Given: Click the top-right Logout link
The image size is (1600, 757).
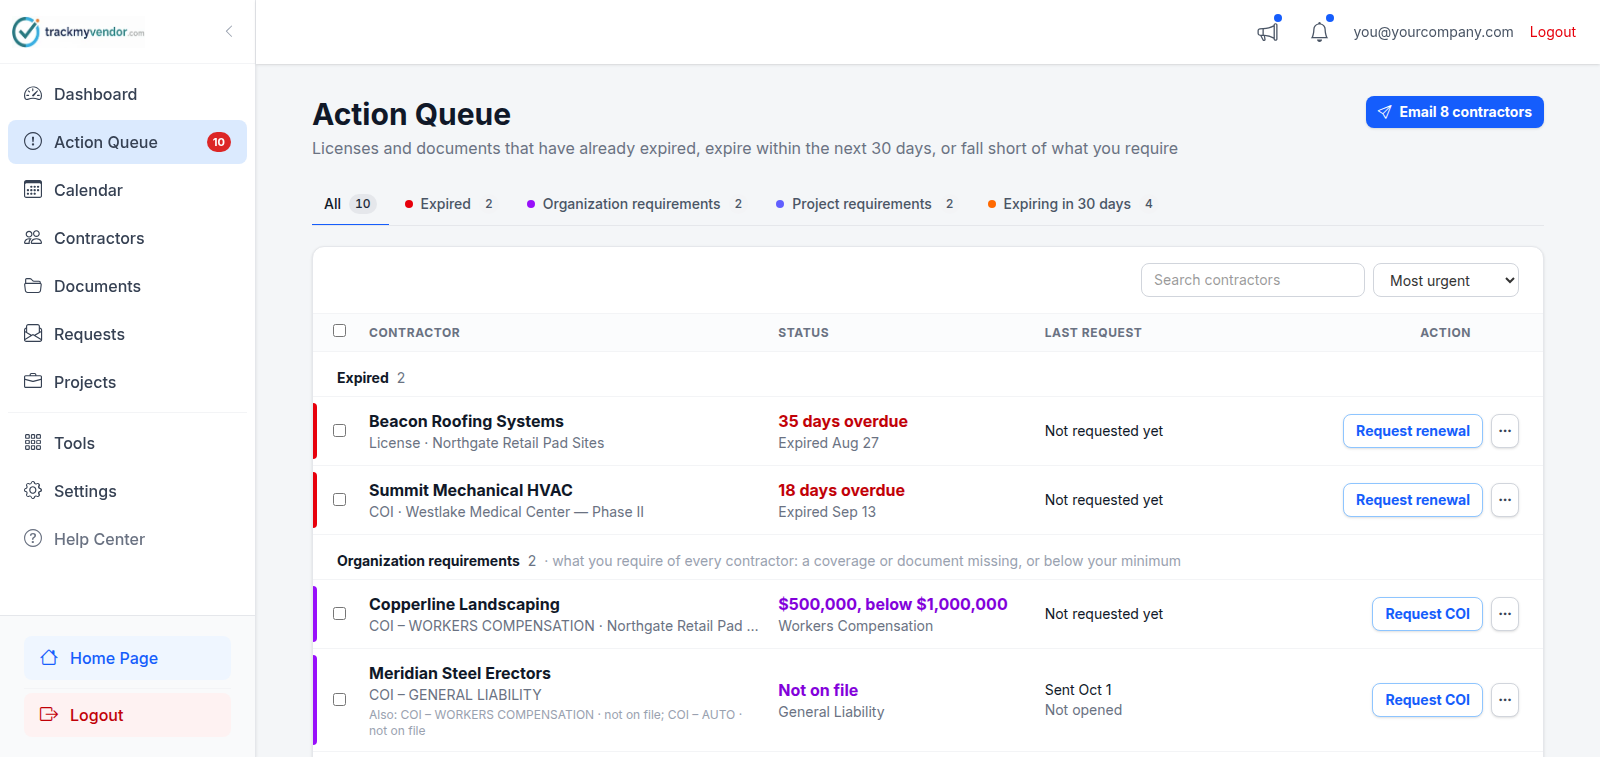Looking at the screenshot, I should click(1553, 32).
